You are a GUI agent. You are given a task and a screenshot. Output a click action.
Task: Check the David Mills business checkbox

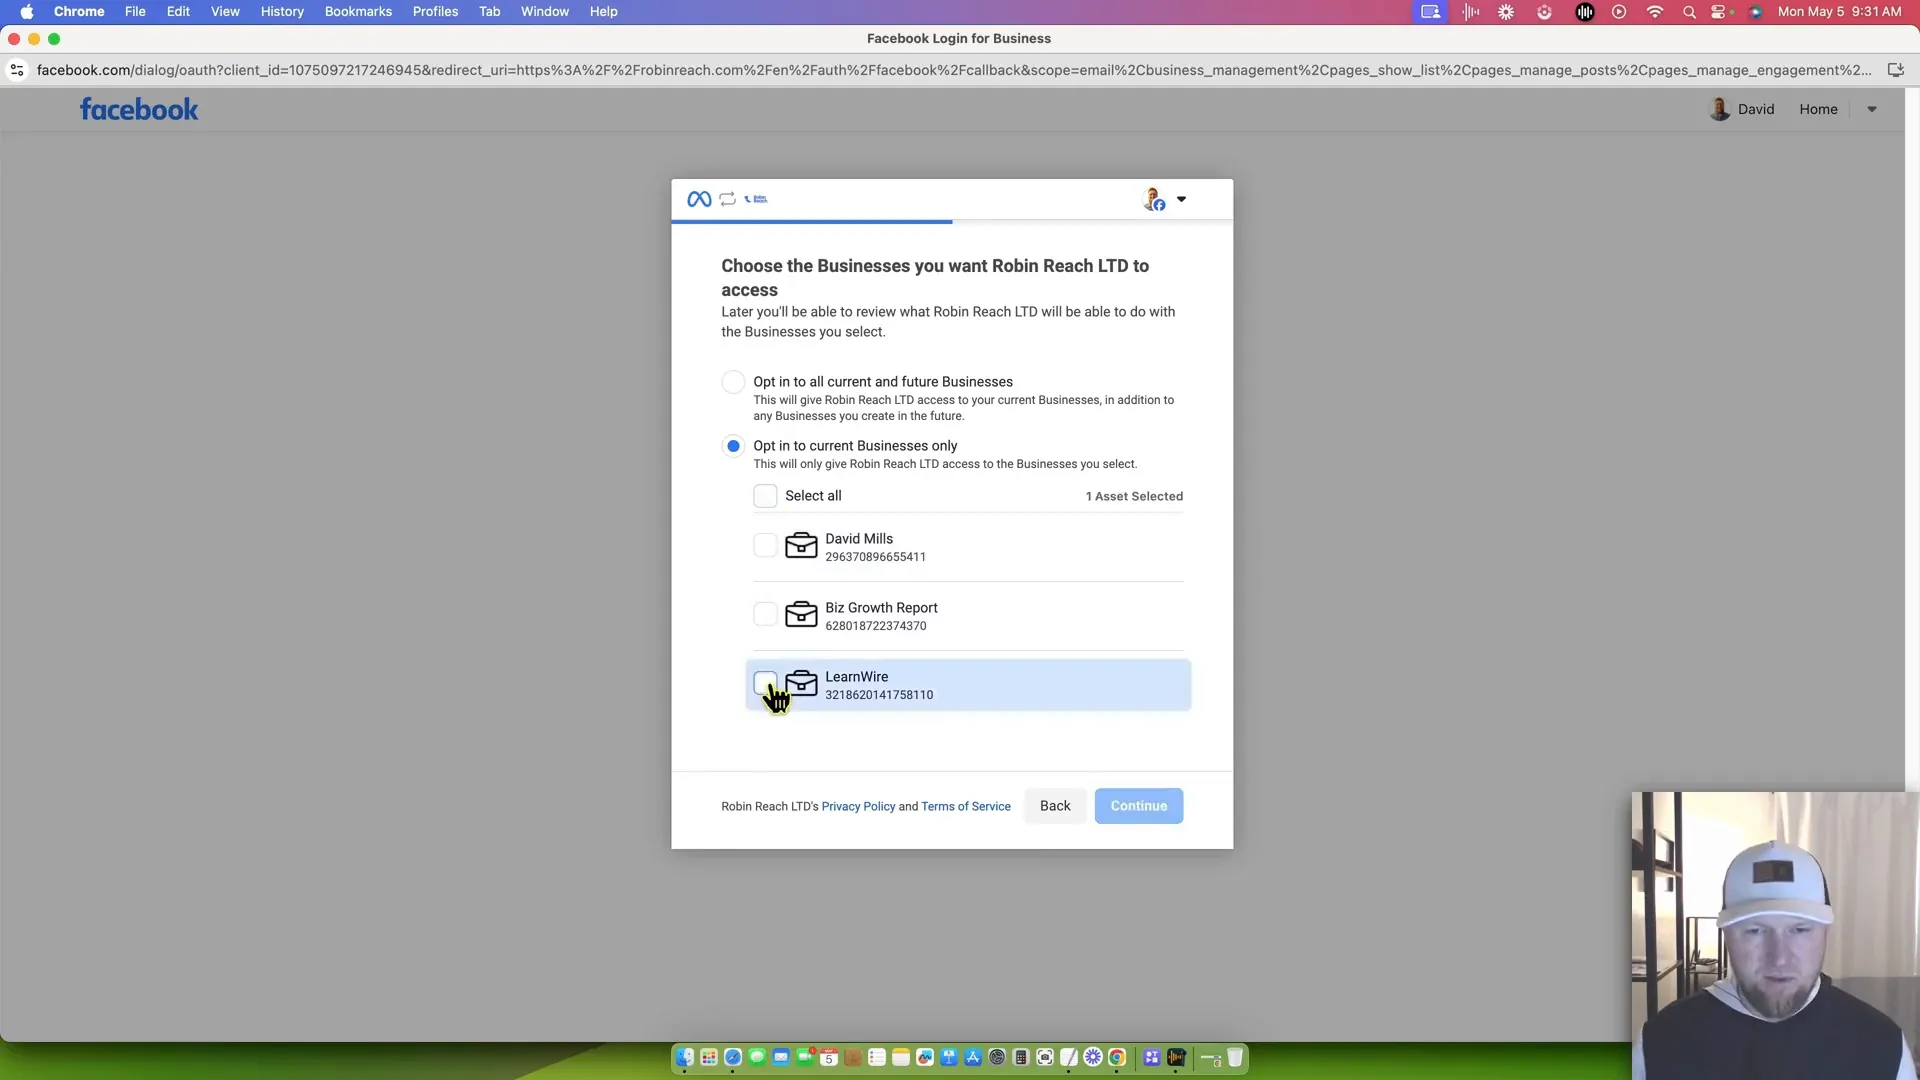(765, 546)
